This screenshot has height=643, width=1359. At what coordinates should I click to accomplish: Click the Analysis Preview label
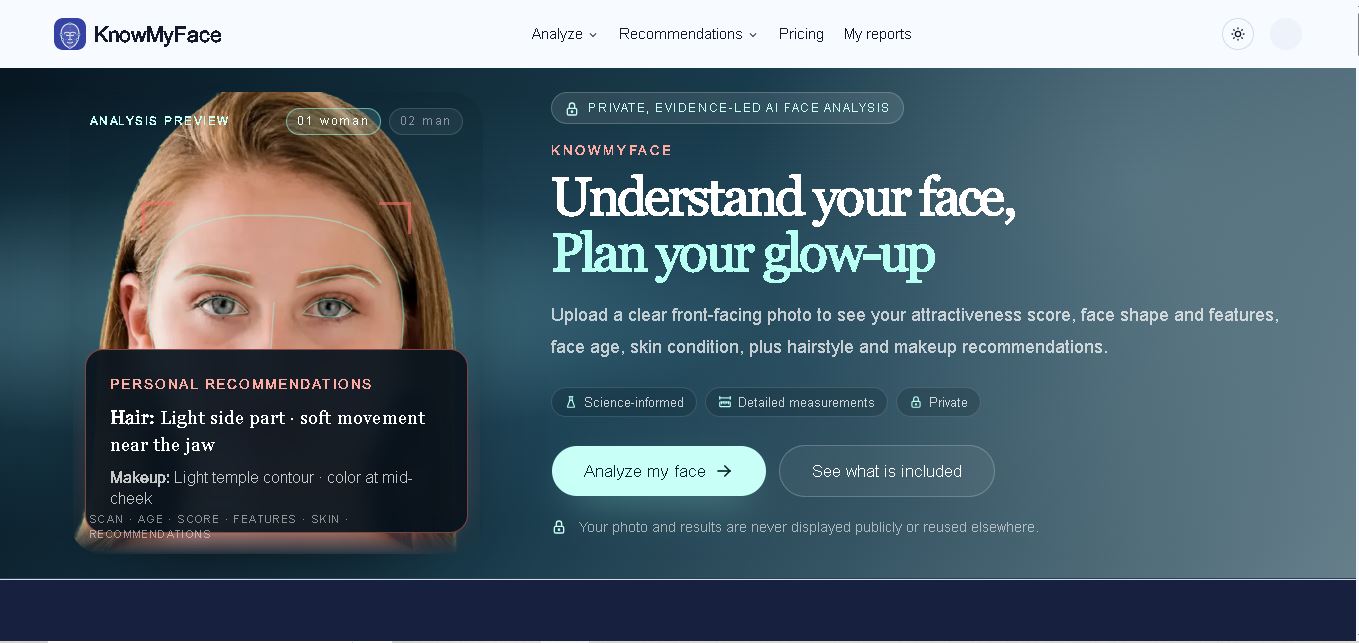click(x=160, y=121)
